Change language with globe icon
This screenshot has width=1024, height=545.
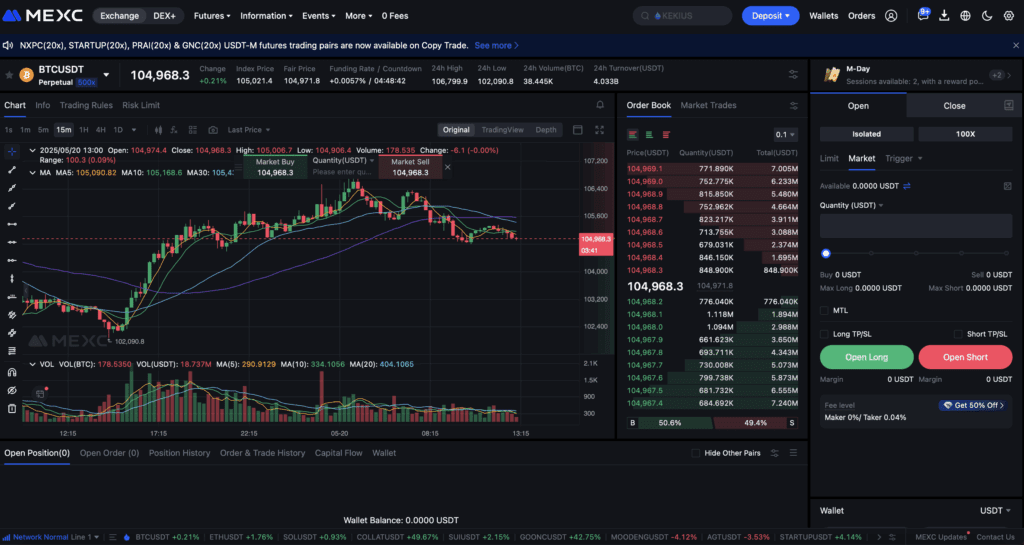965,16
